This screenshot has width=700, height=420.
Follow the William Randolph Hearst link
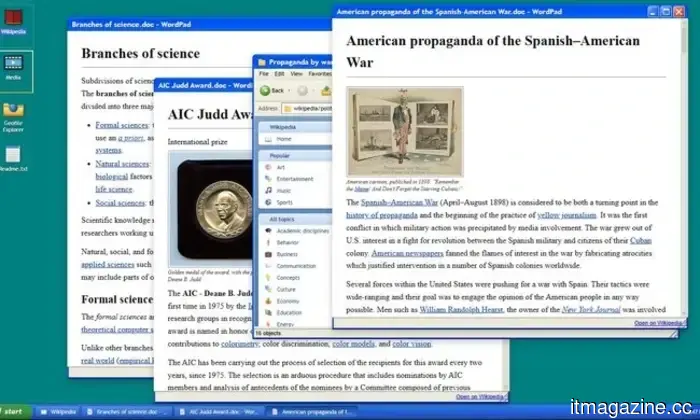pyautogui.click(x=461, y=309)
